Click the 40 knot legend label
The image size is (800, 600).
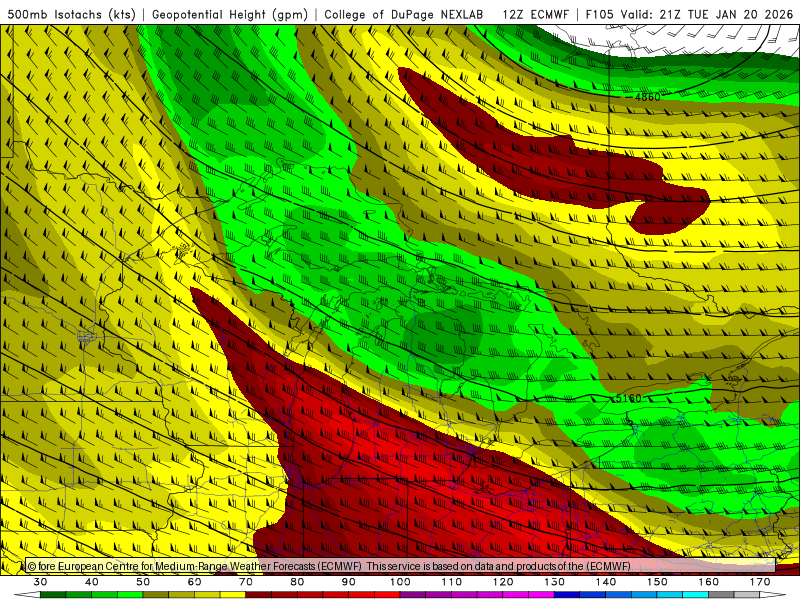(x=92, y=582)
